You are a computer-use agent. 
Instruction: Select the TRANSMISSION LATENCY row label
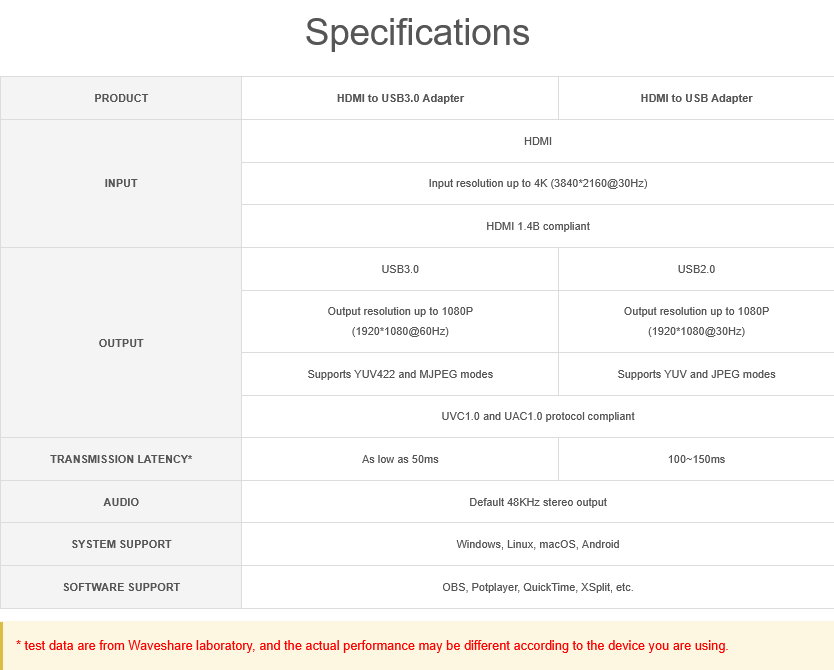coord(121,459)
